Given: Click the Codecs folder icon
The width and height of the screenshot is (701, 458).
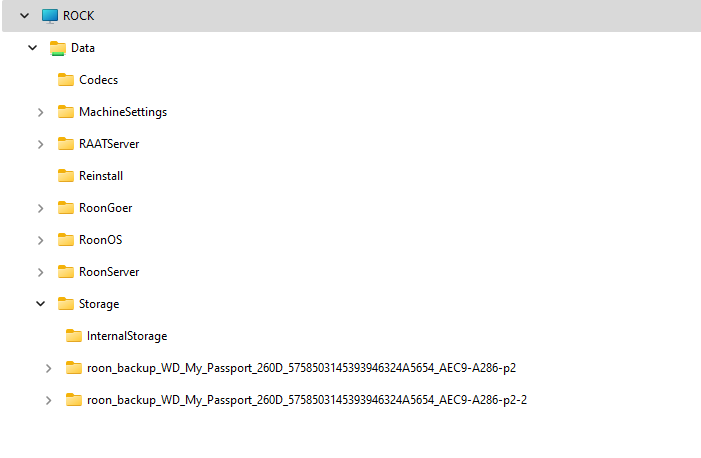Looking at the screenshot, I should coord(66,80).
